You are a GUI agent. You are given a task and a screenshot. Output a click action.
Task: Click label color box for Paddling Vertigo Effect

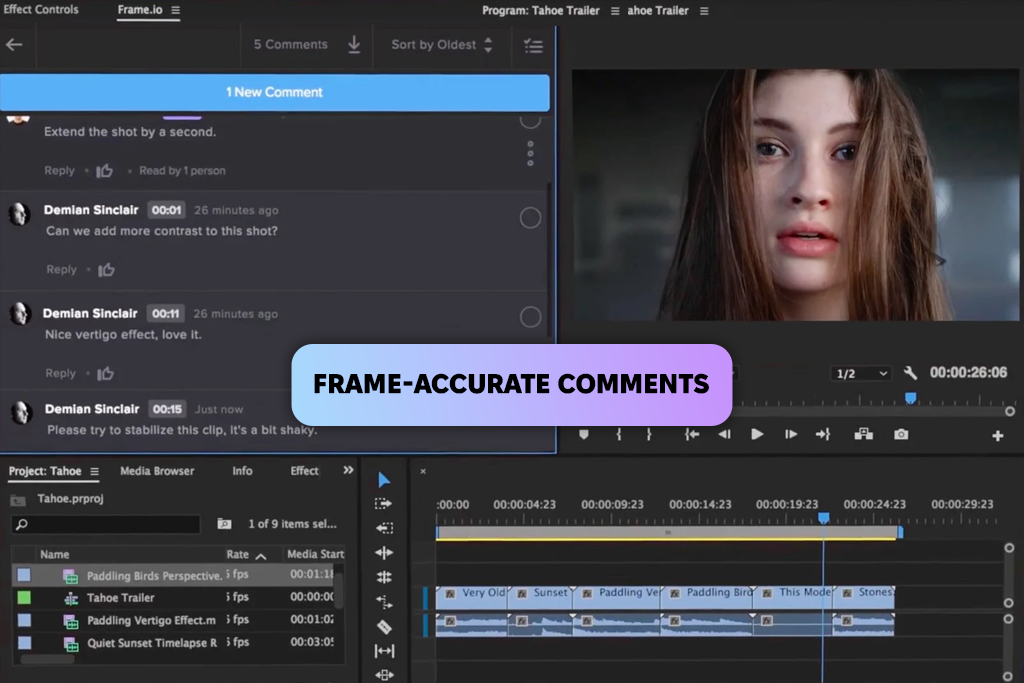(24, 620)
